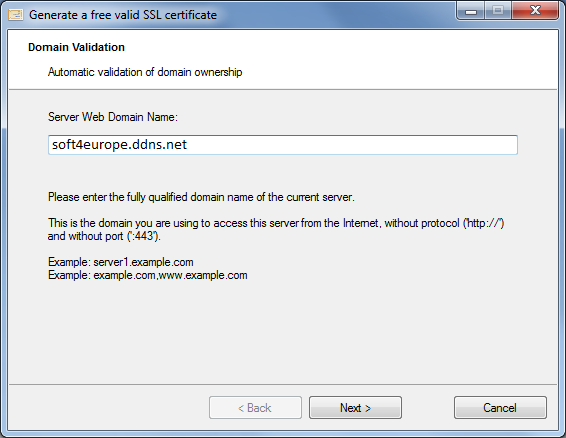Click the empty title bar area right of the title

pyautogui.click(x=336, y=15)
